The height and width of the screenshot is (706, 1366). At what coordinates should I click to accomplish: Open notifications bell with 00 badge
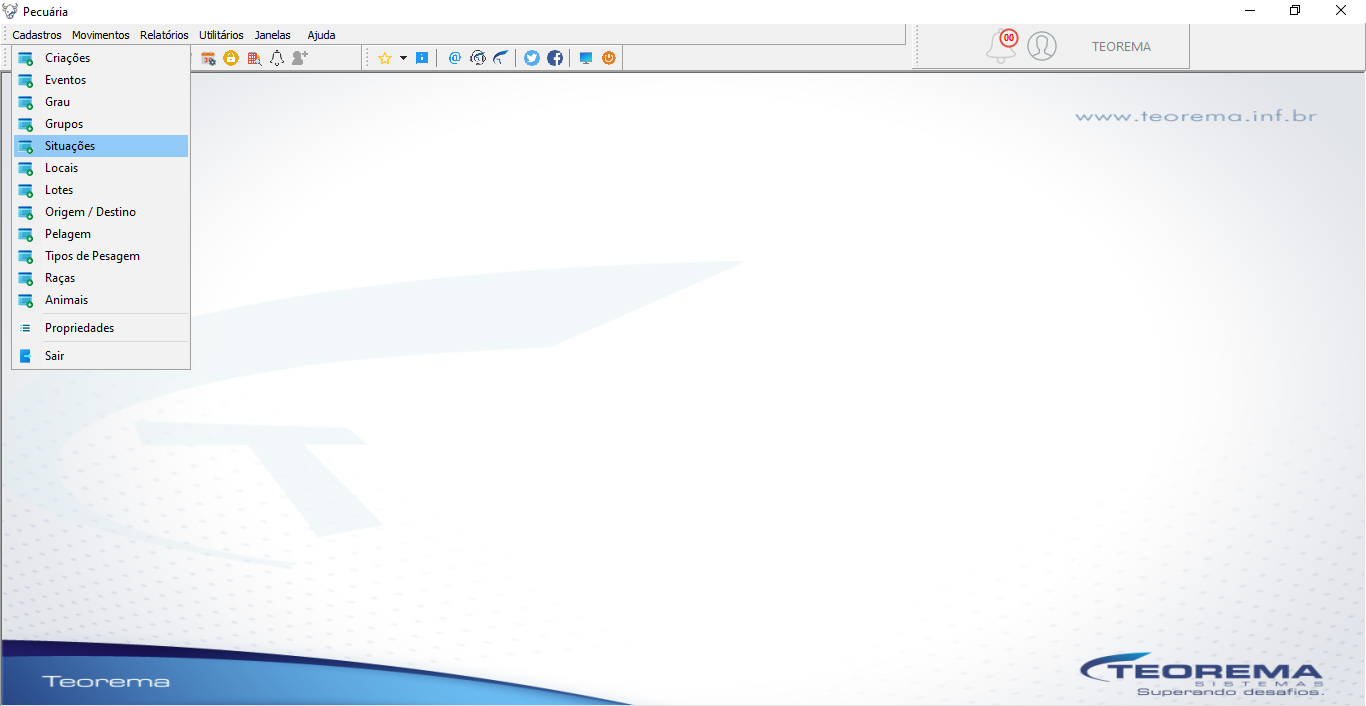[1001, 46]
